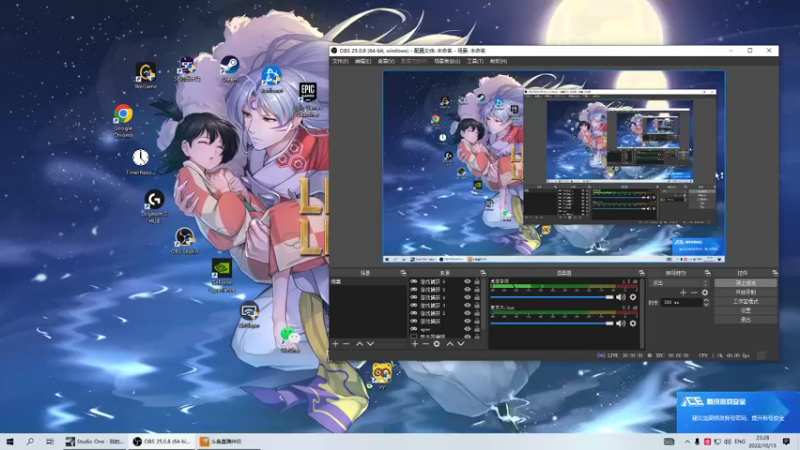The width and height of the screenshot is (800, 450).
Task: Mute Mic/Aux speaker icon
Action: point(621,323)
